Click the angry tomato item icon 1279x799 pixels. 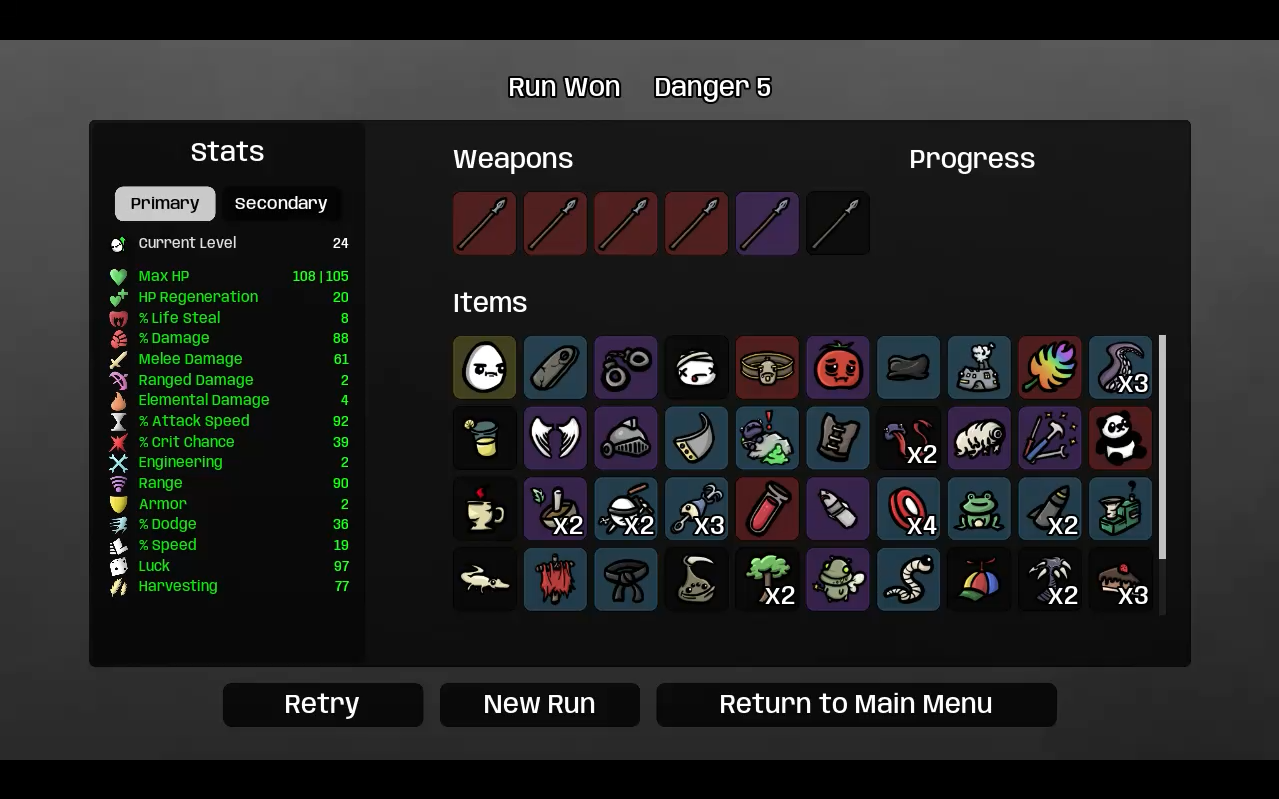[x=837, y=367]
